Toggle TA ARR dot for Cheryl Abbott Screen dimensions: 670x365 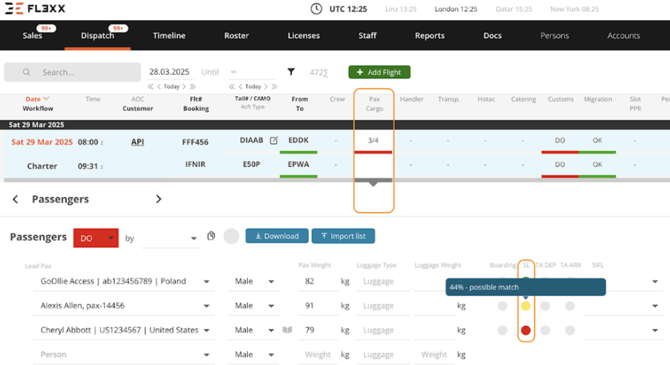coord(570,330)
